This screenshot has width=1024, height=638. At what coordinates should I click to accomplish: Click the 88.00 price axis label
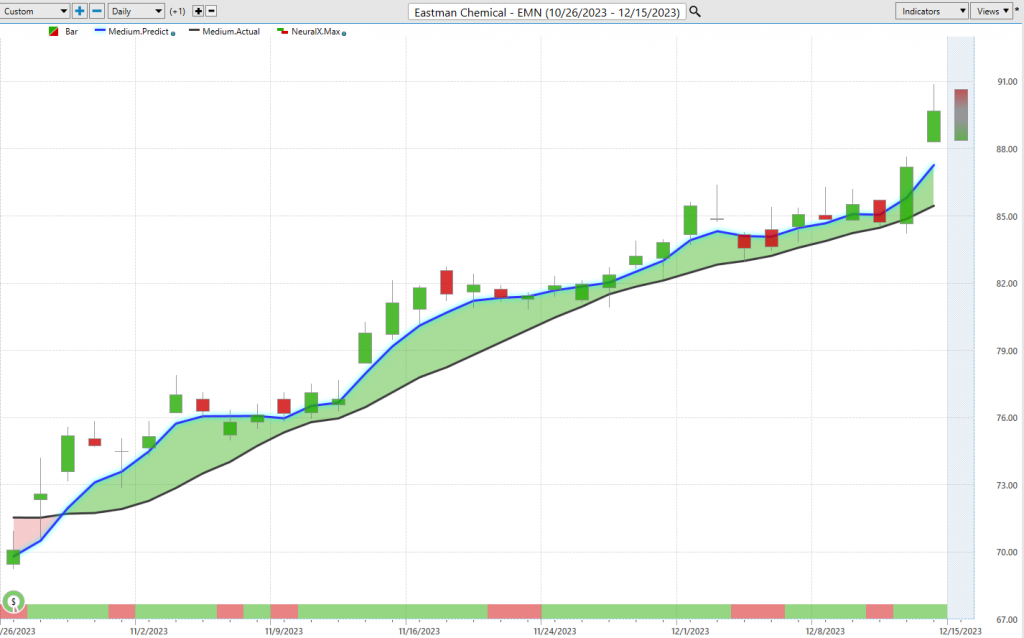coord(1007,149)
